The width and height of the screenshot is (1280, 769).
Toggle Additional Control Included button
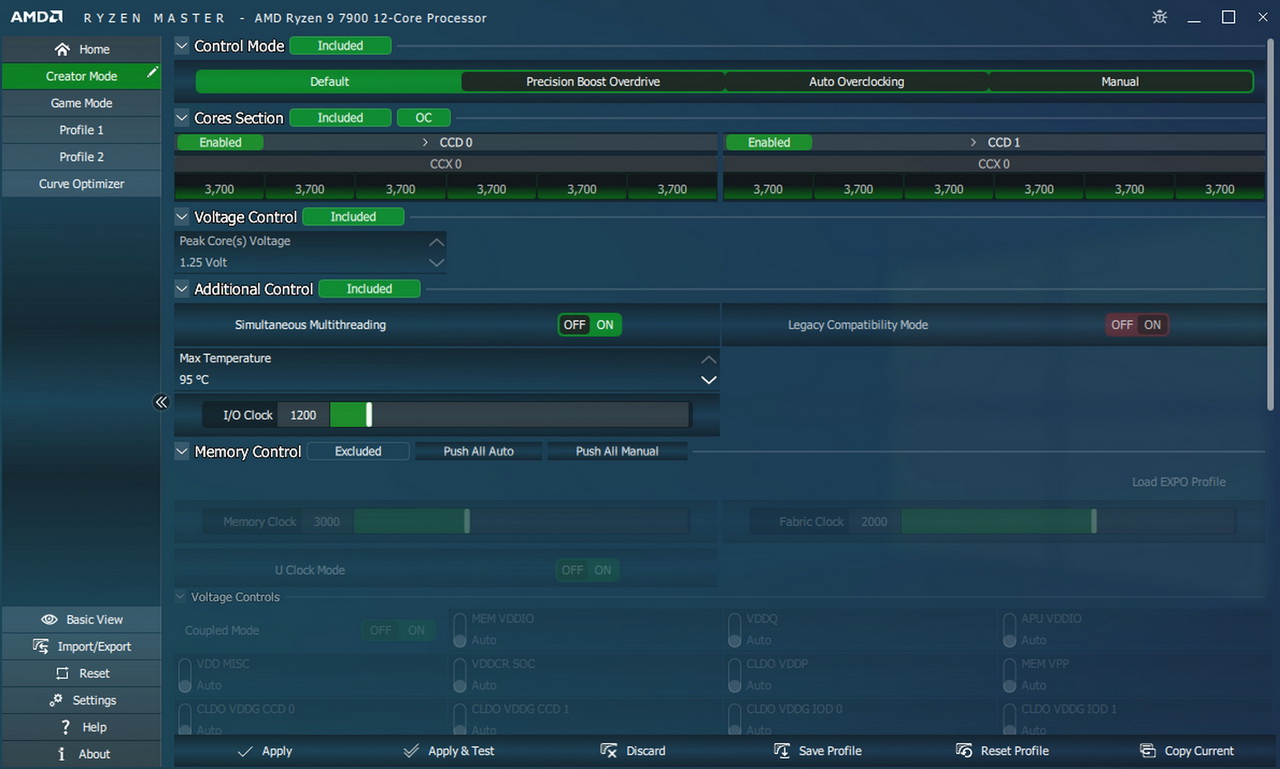pyautogui.click(x=369, y=288)
